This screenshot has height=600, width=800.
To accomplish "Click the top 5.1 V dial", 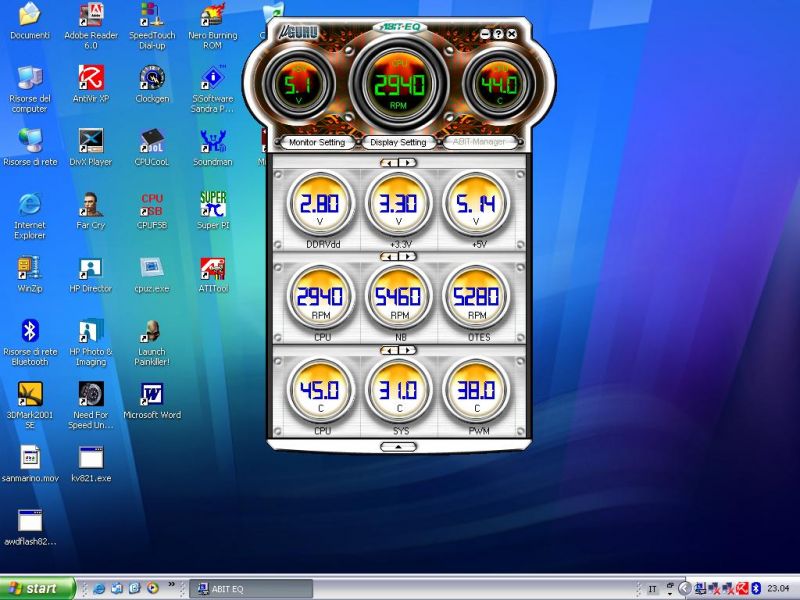I will click(x=298, y=85).
